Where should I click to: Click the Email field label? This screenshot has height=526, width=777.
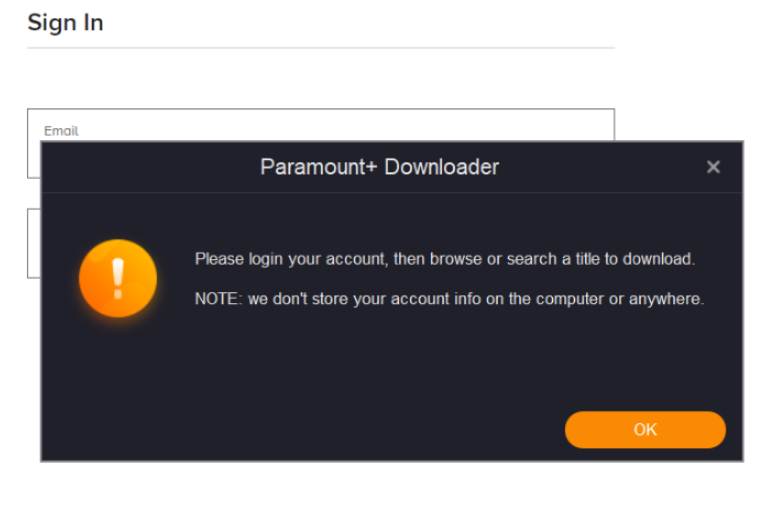click(x=61, y=131)
